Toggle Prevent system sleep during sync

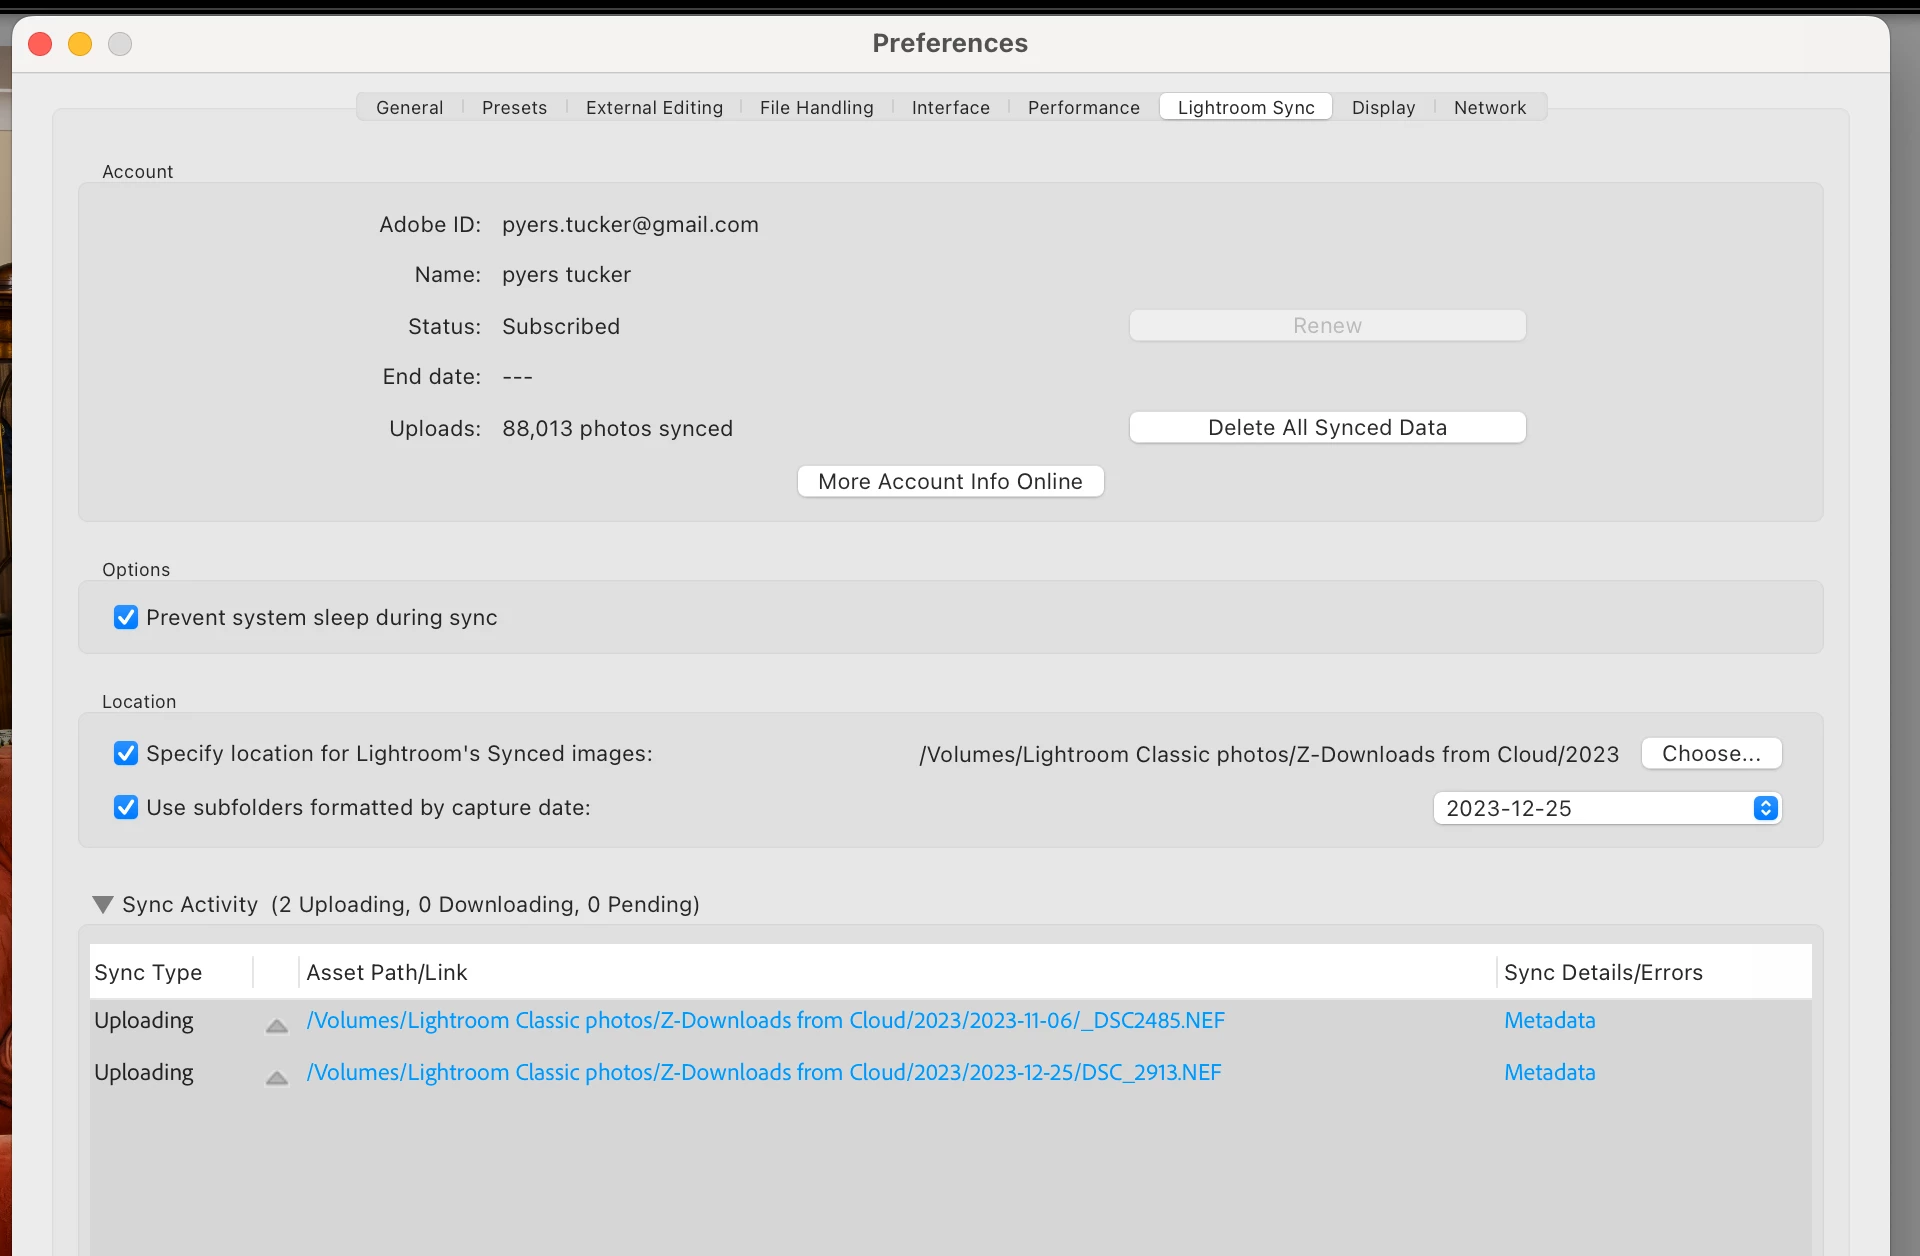pos(126,618)
